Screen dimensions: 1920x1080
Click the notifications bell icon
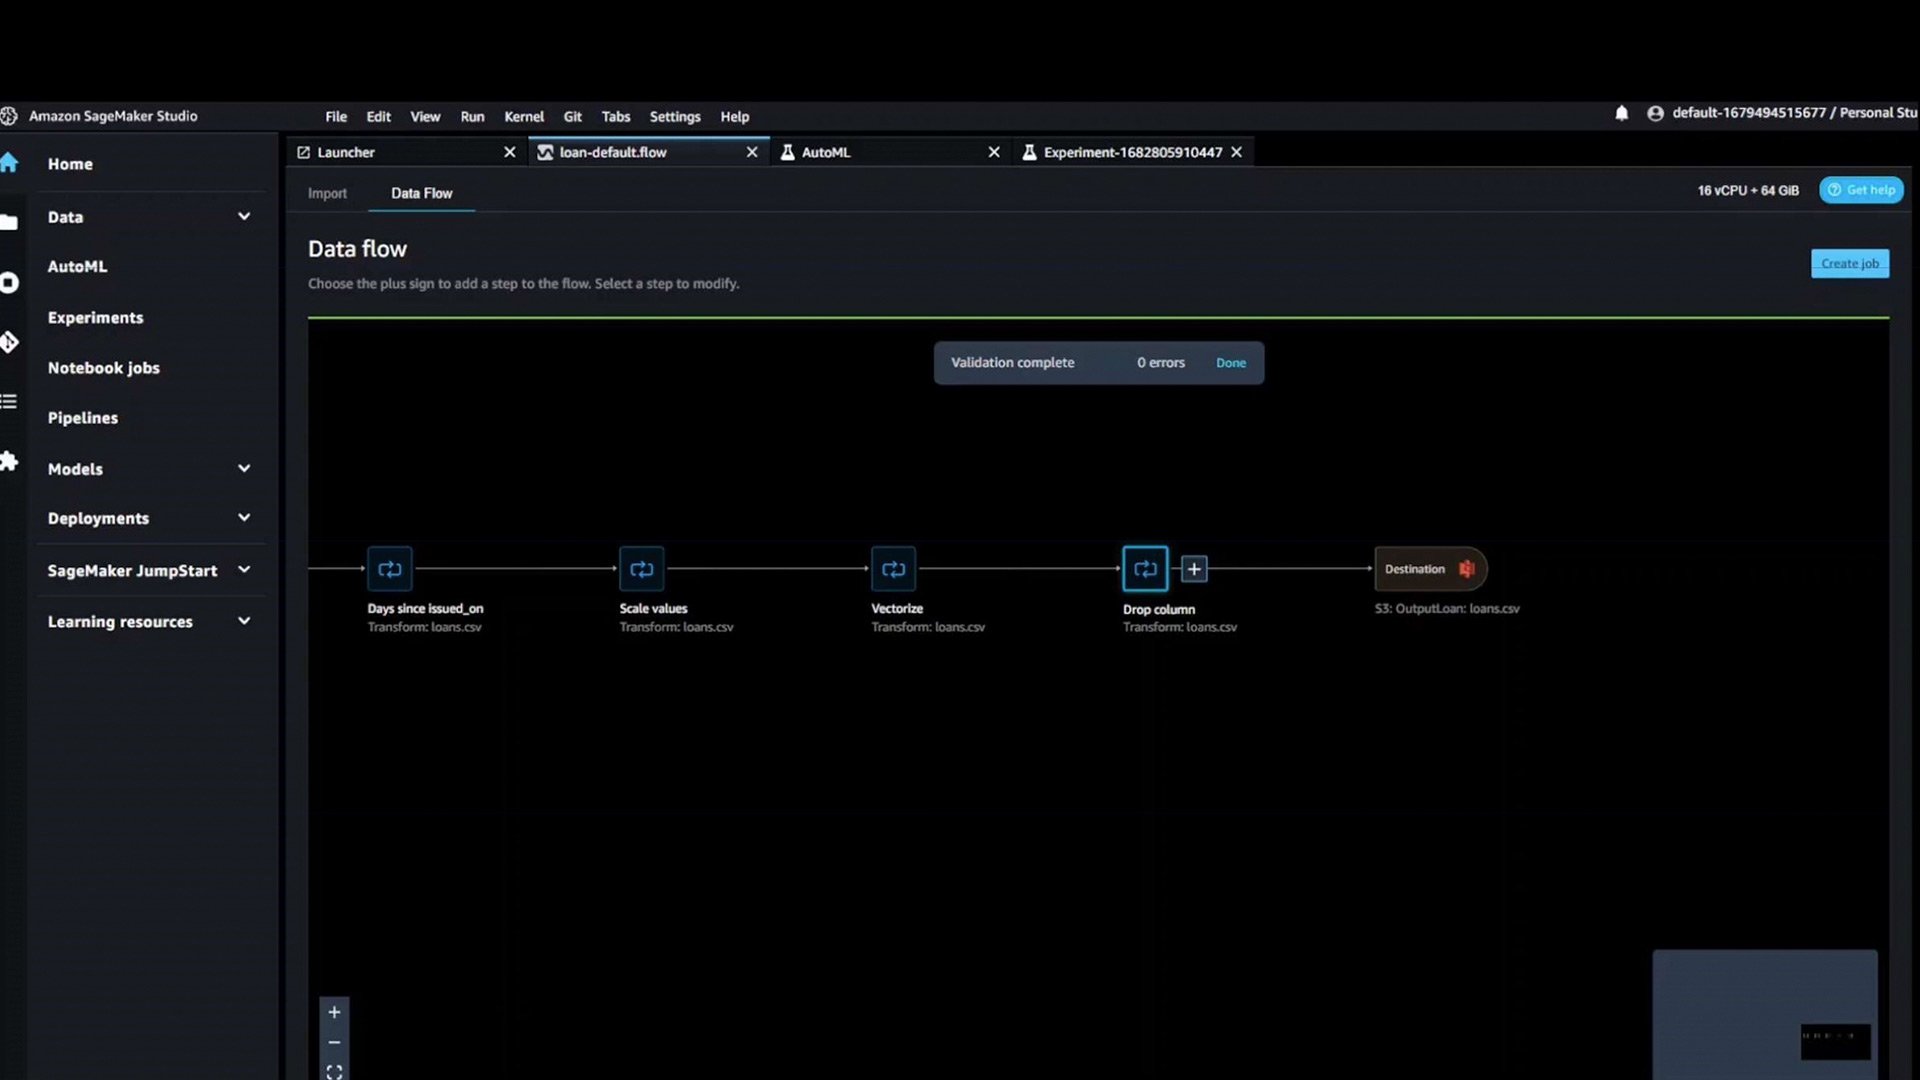[1621, 113]
